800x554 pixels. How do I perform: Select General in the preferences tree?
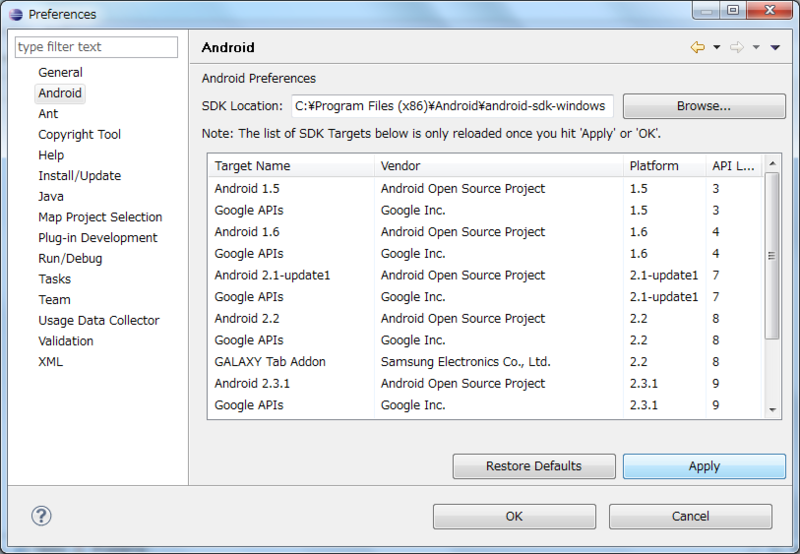(60, 72)
